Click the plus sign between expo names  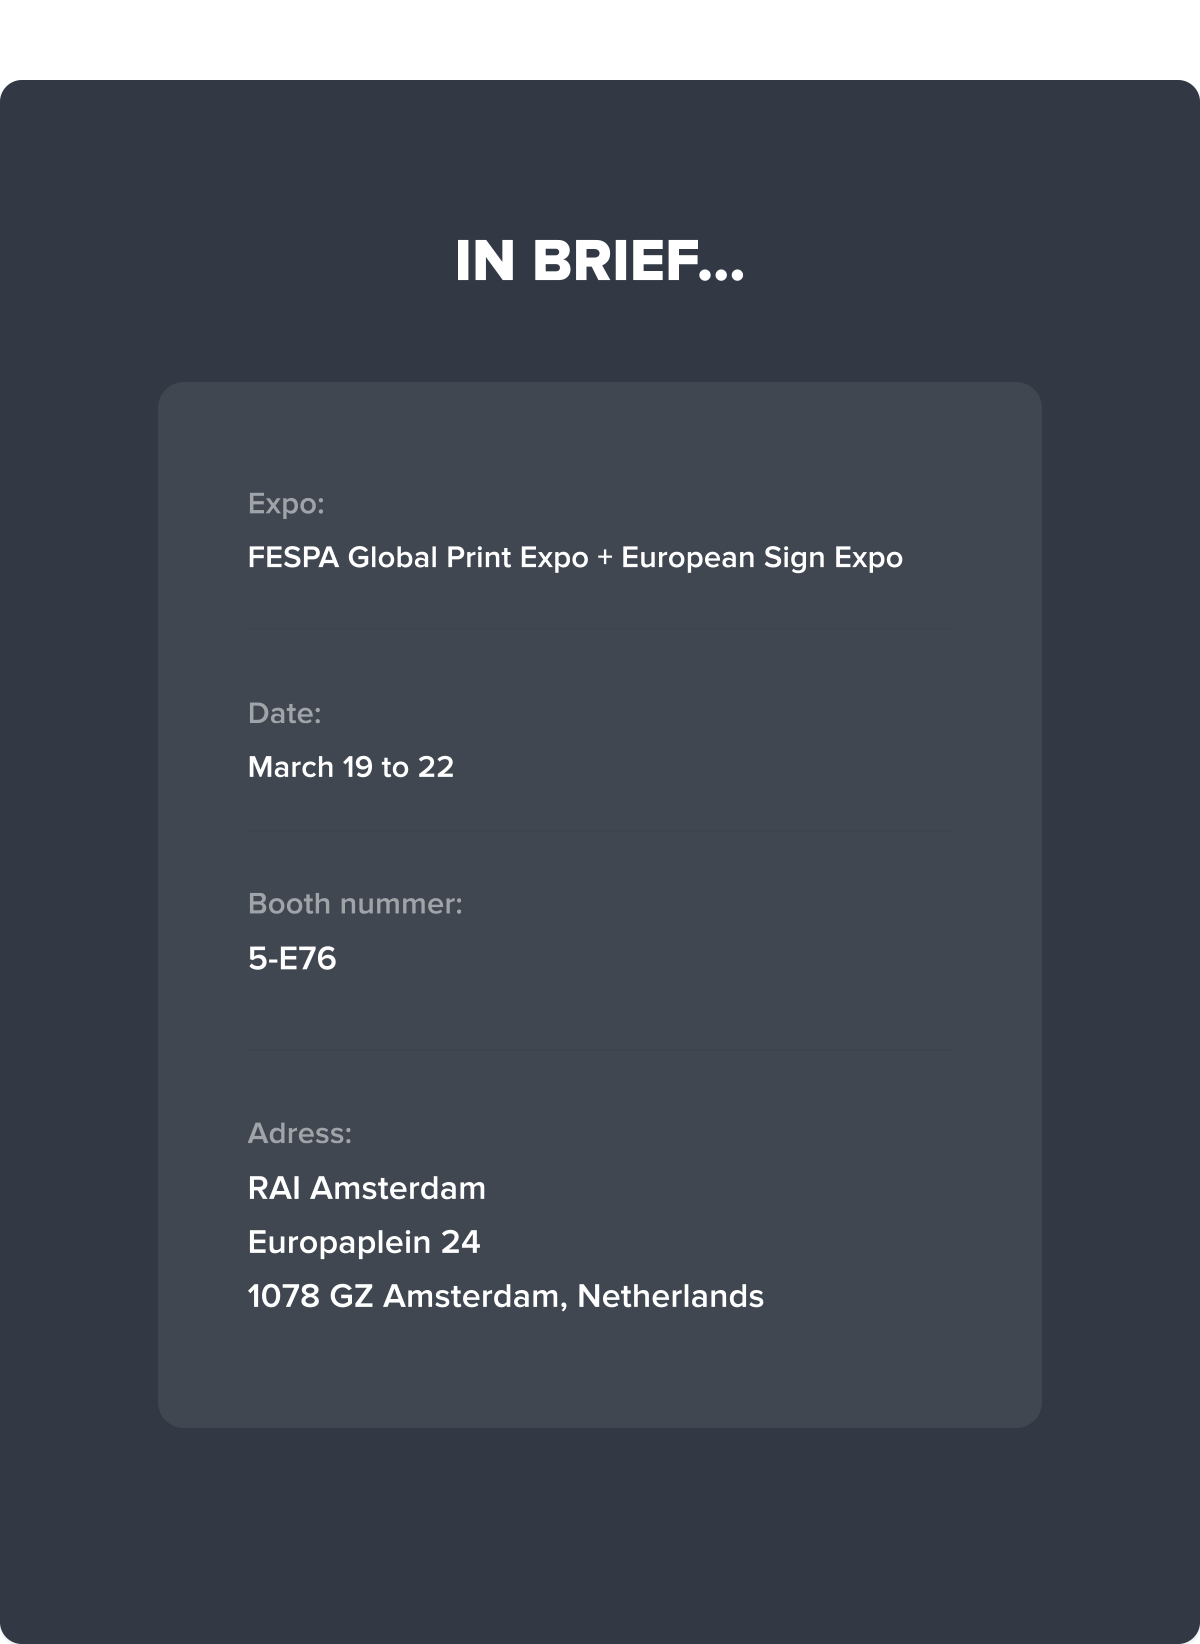point(605,558)
